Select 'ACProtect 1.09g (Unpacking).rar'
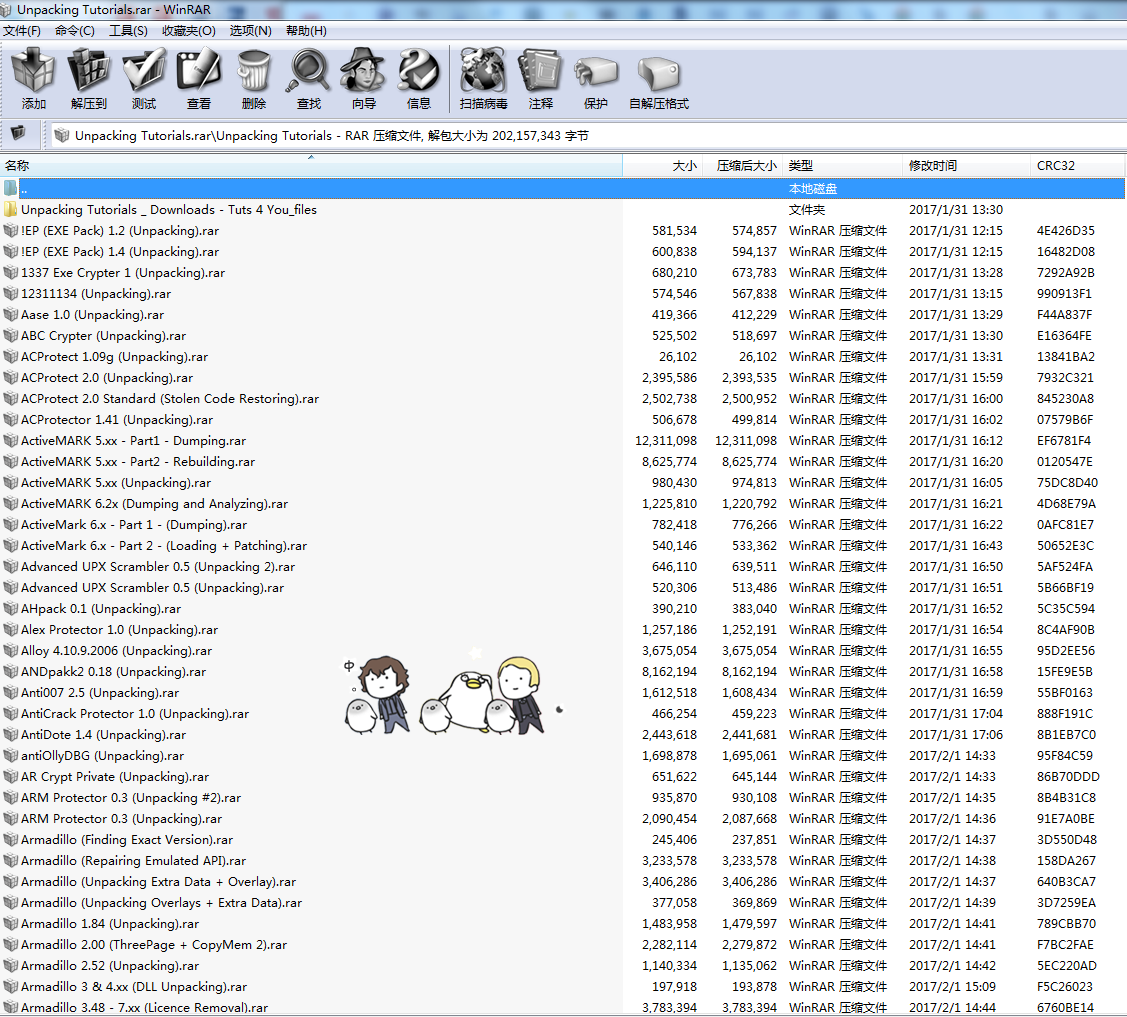Image resolution: width=1127 pixels, height=1017 pixels. click(114, 356)
